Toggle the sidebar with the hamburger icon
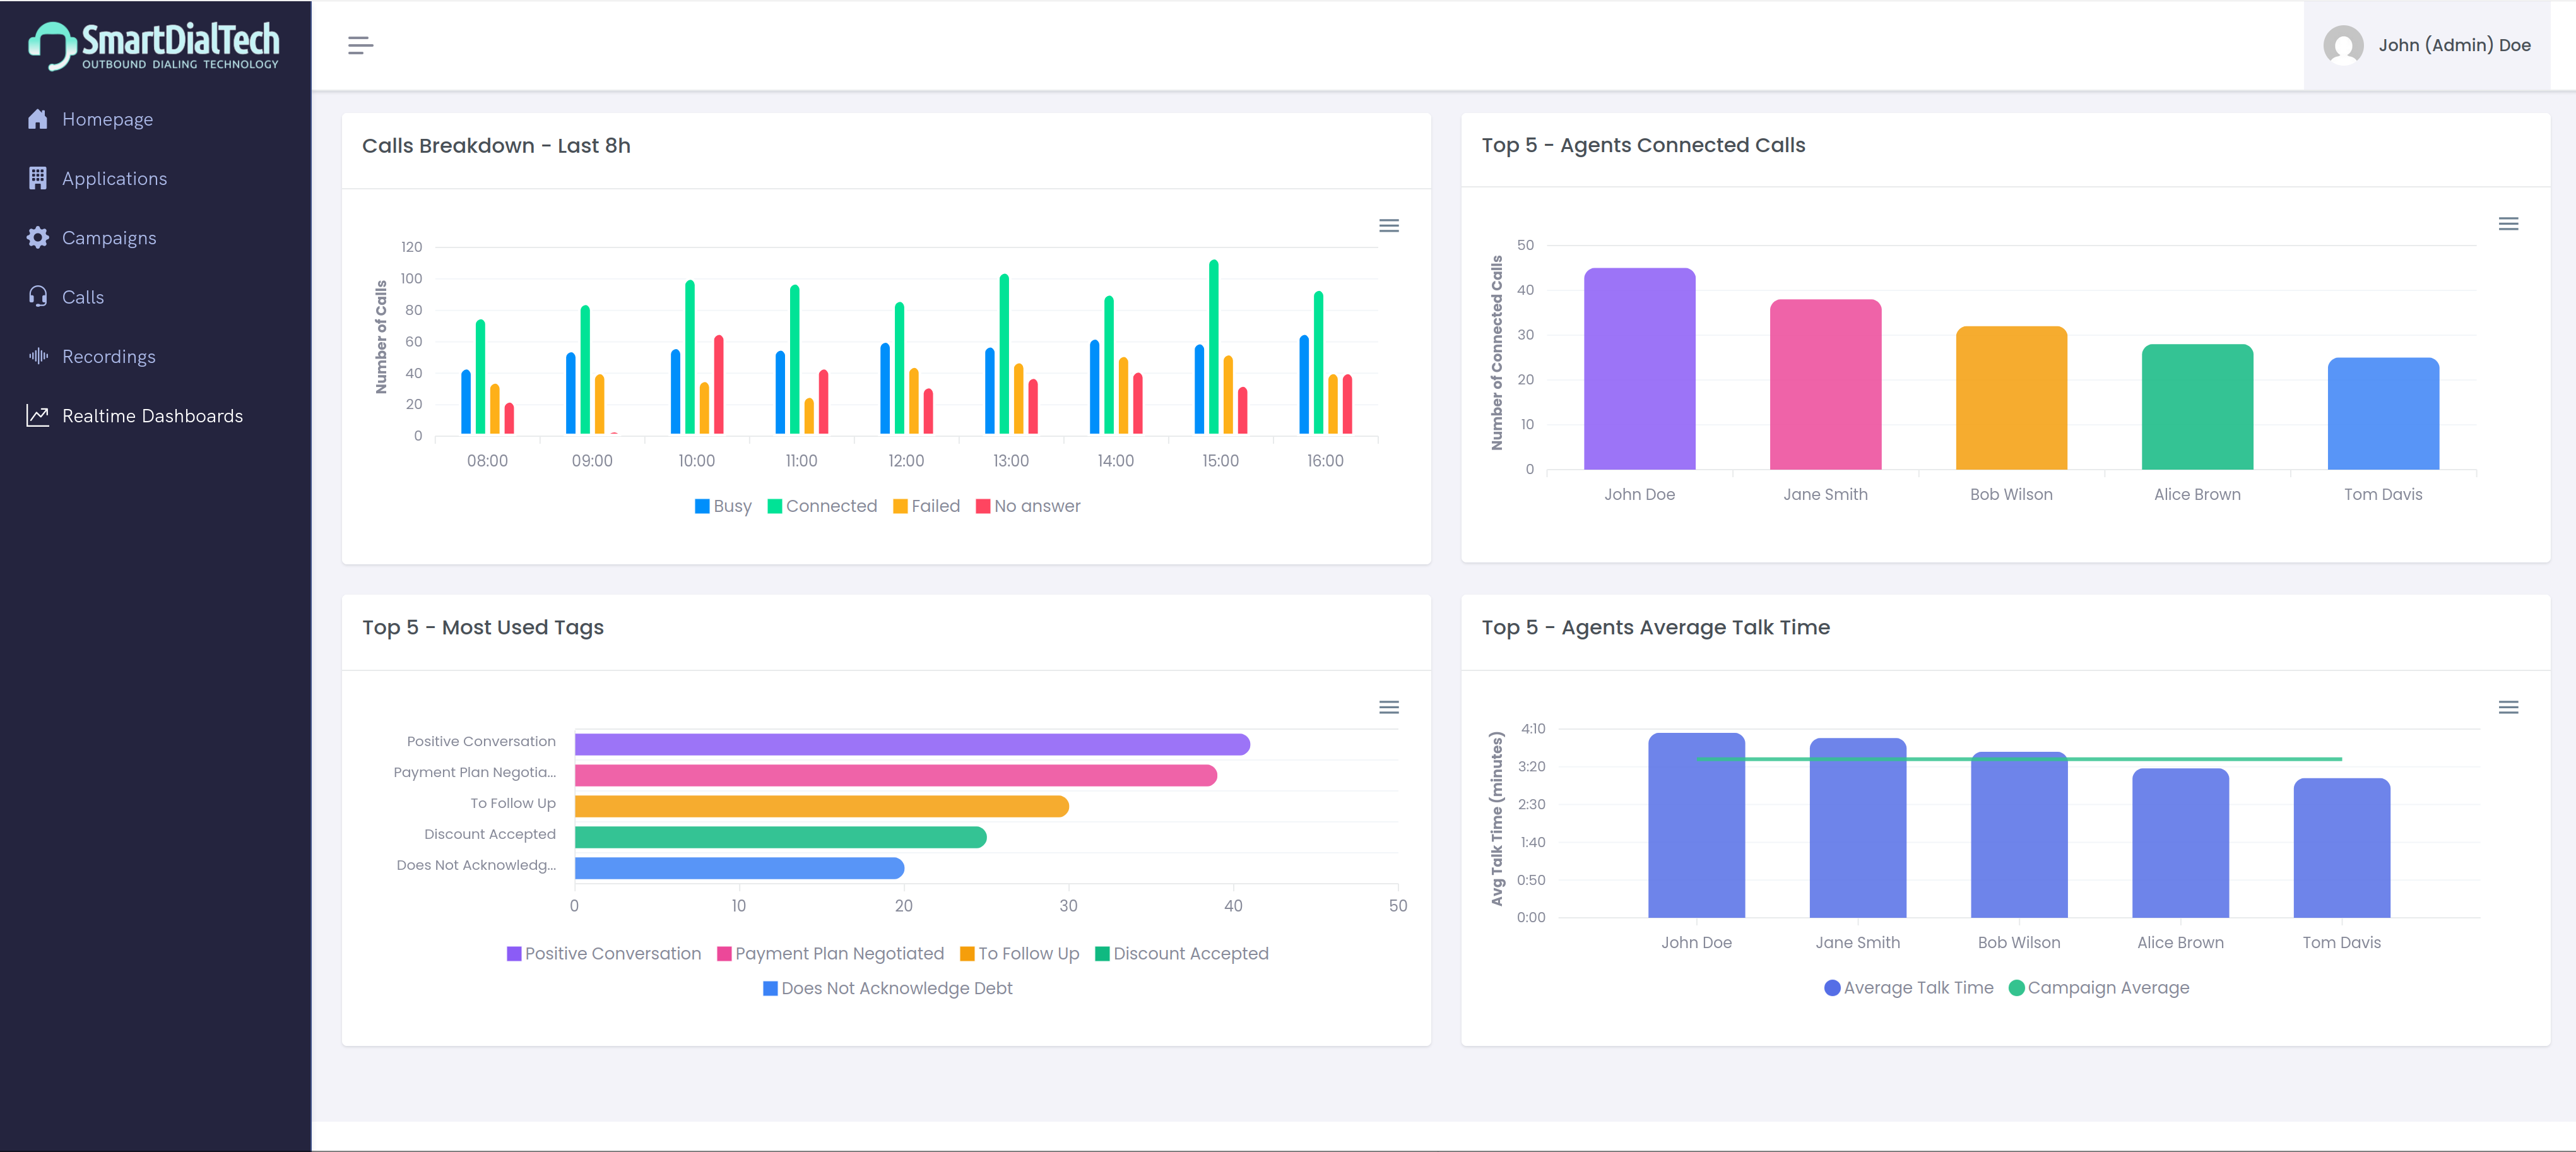 360,45
